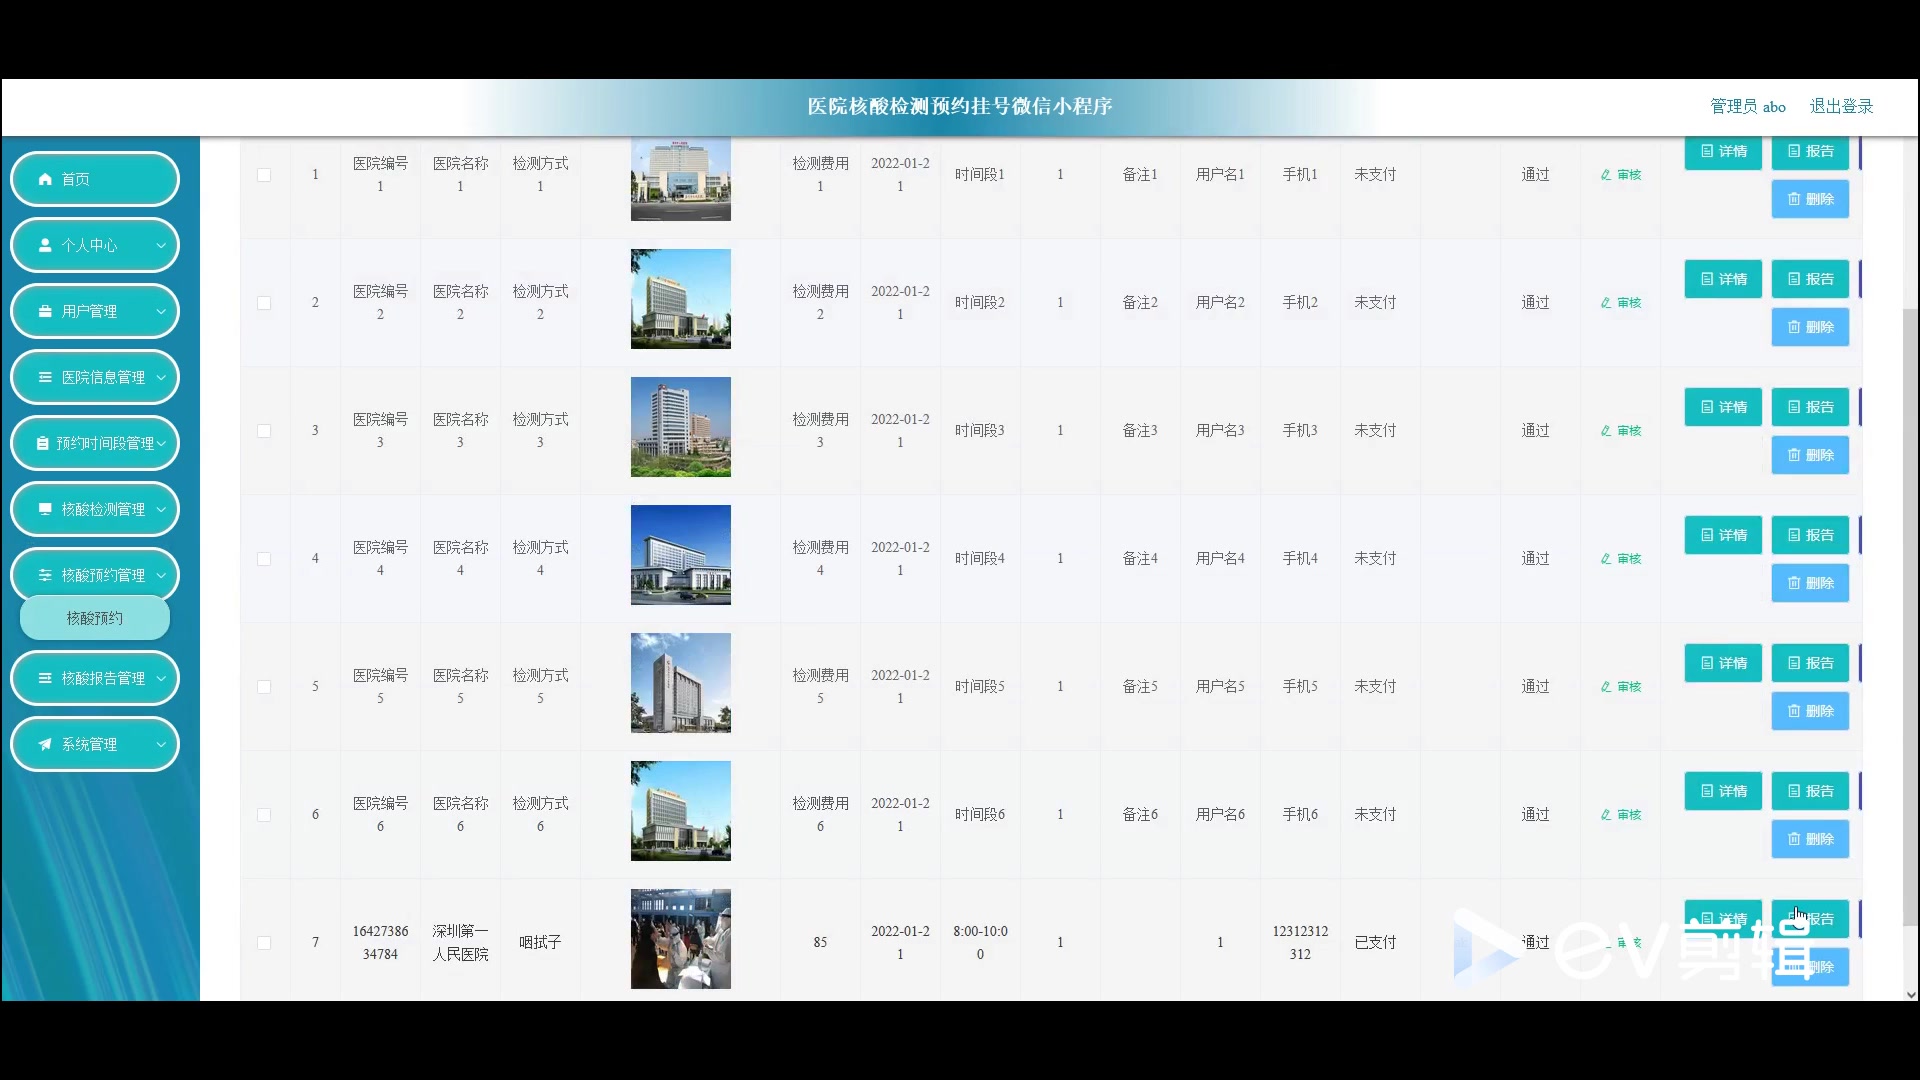Click the home icon beside 首页
Screen dimensions: 1920x1080
45,179
